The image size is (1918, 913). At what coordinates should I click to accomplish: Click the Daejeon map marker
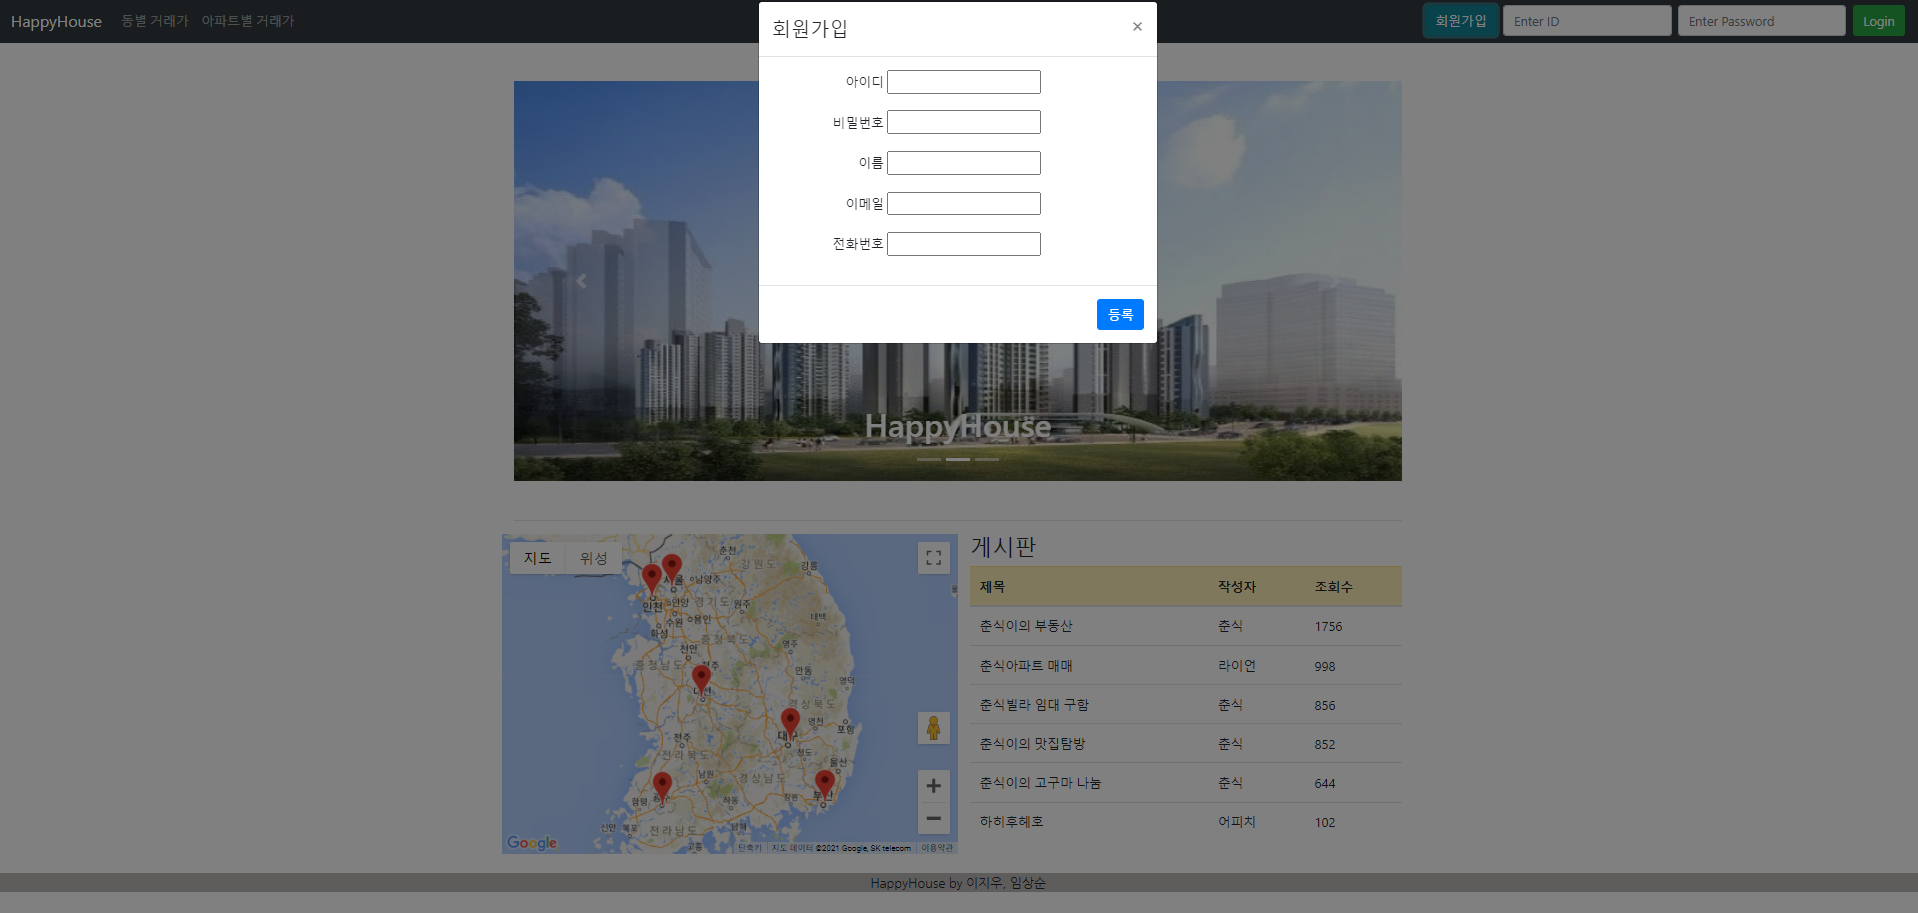[701, 680]
